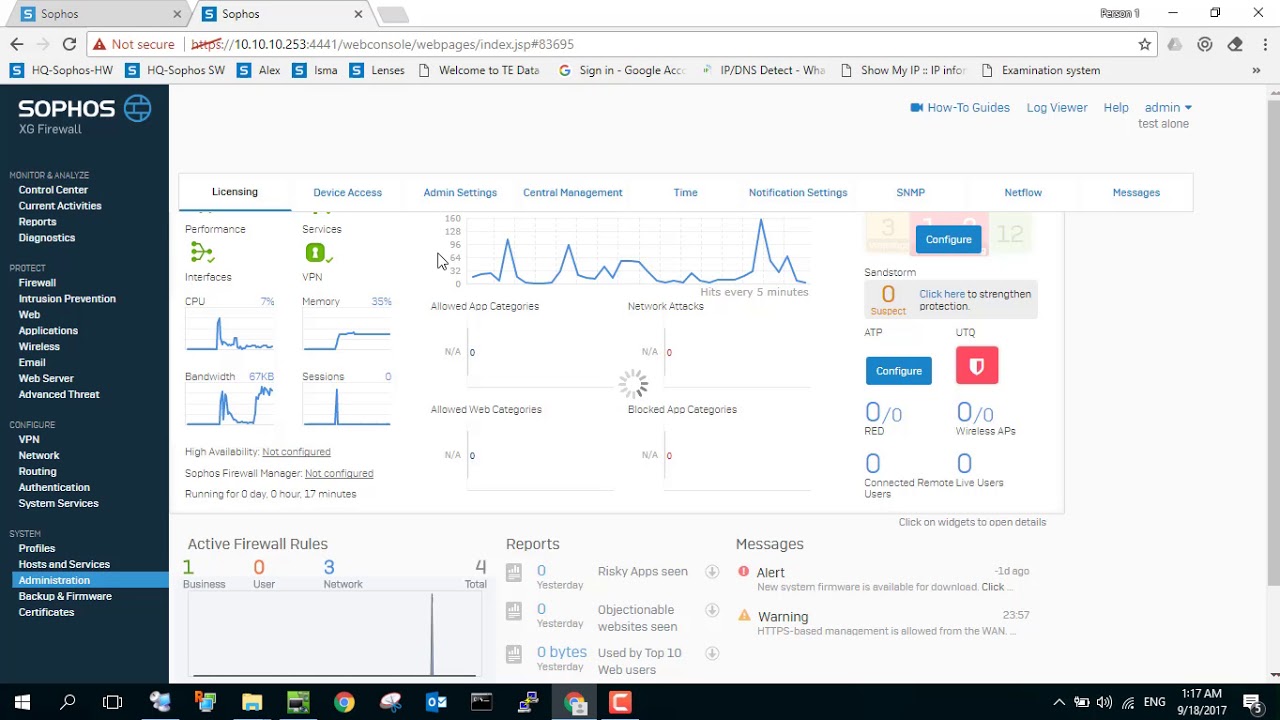Click the How-To Guides camera icon
Screen dimensions: 1280x720
pyautogui.click(x=916, y=107)
